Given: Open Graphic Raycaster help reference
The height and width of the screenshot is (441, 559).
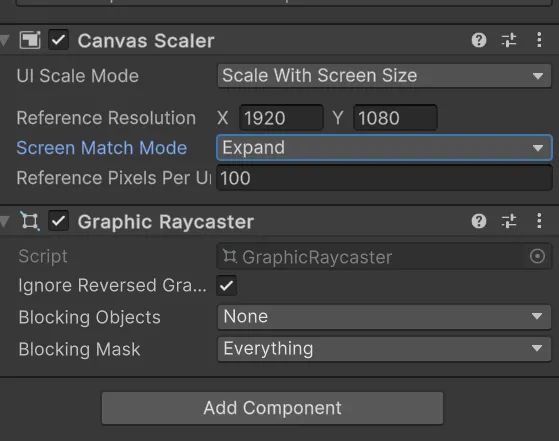Looking at the screenshot, I should pyautogui.click(x=478, y=221).
